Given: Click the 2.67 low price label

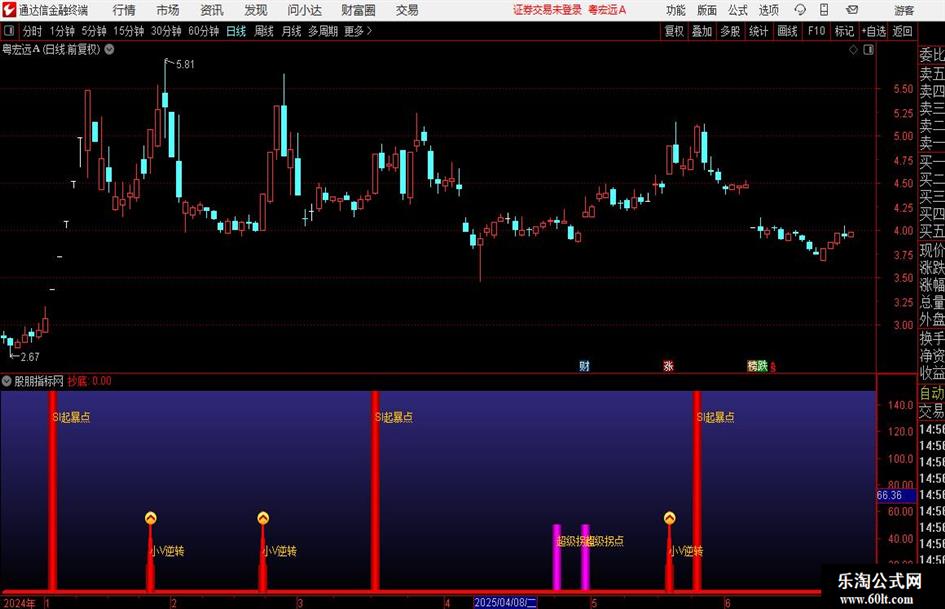Looking at the screenshot, I should [x=30, y=357].
